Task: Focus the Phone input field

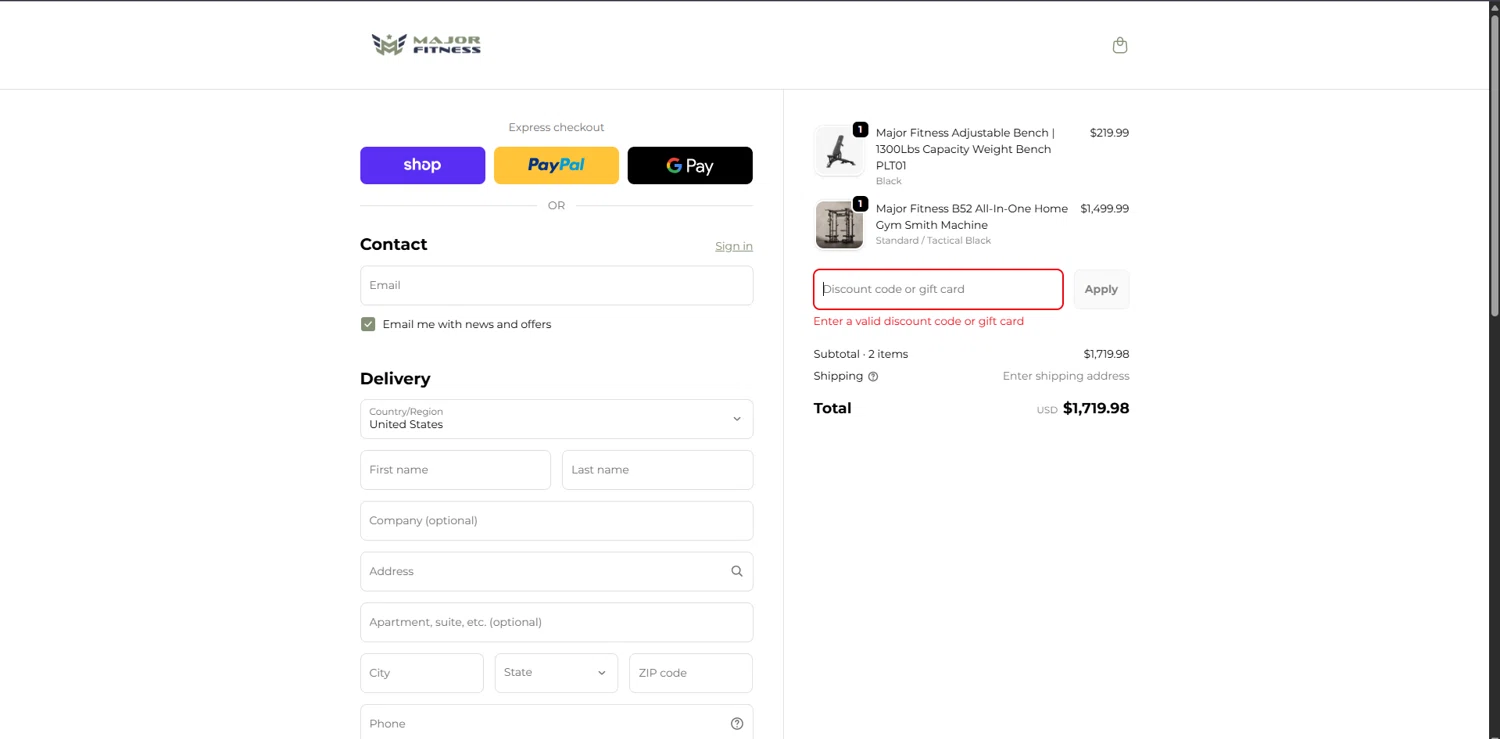Action: pyautogui.click(x=556, y=722)
